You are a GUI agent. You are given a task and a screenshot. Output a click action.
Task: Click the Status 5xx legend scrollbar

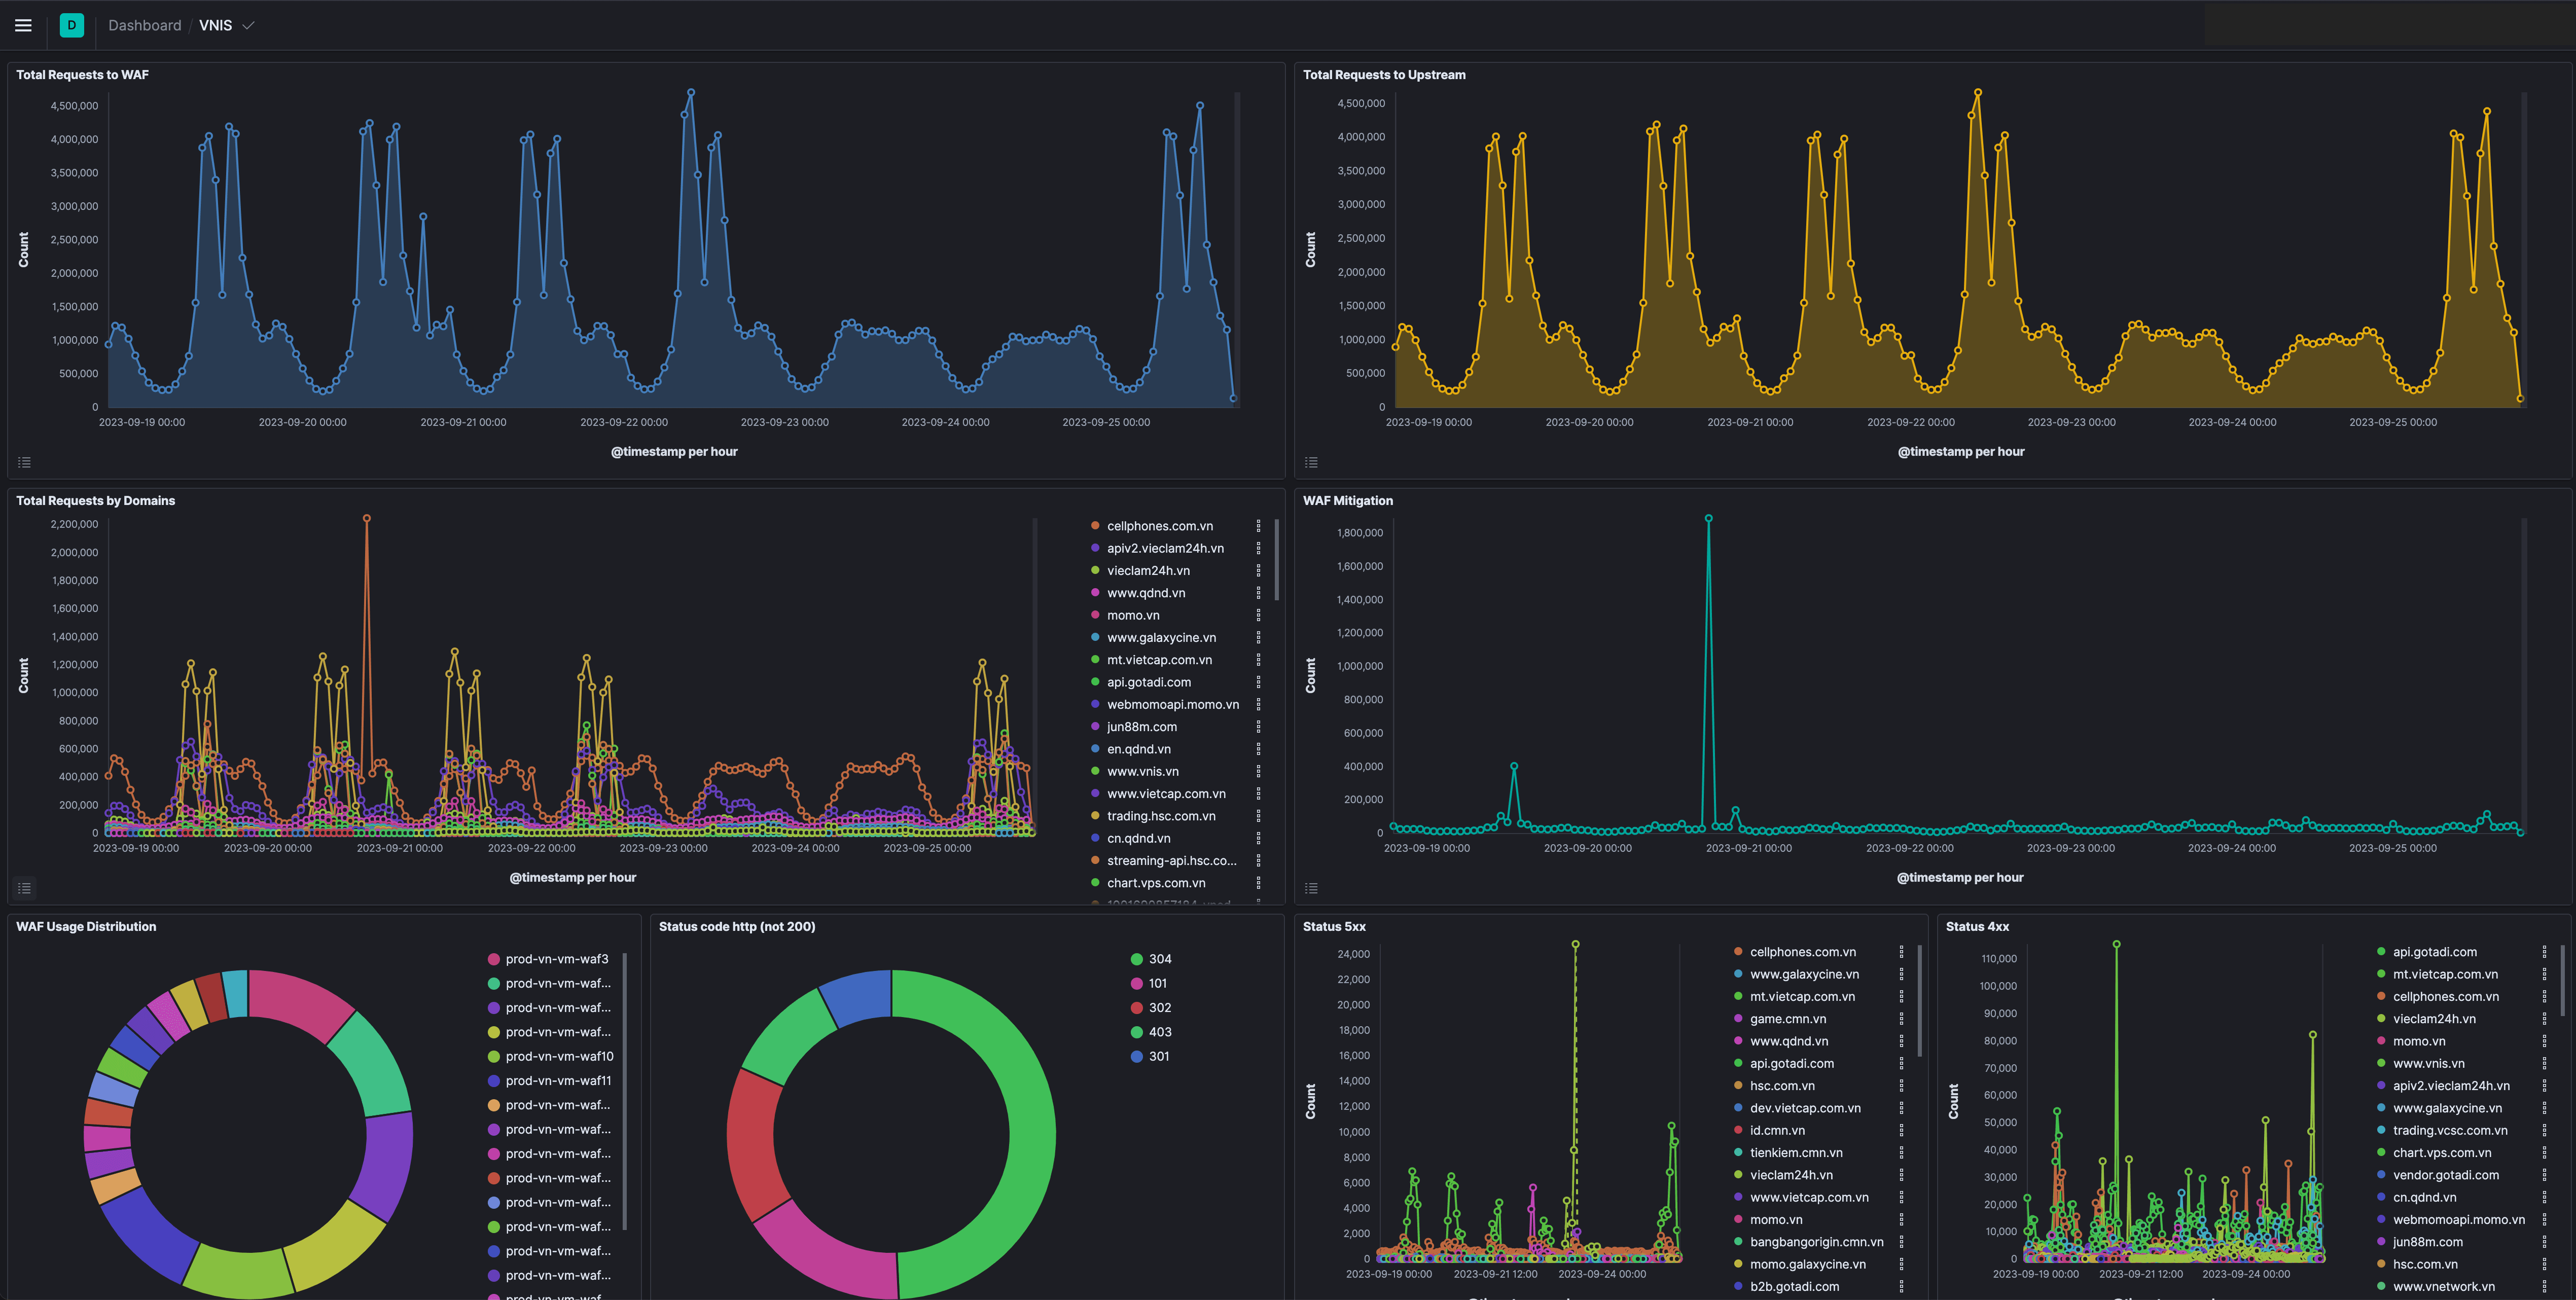click(x=1919, y=1000)
